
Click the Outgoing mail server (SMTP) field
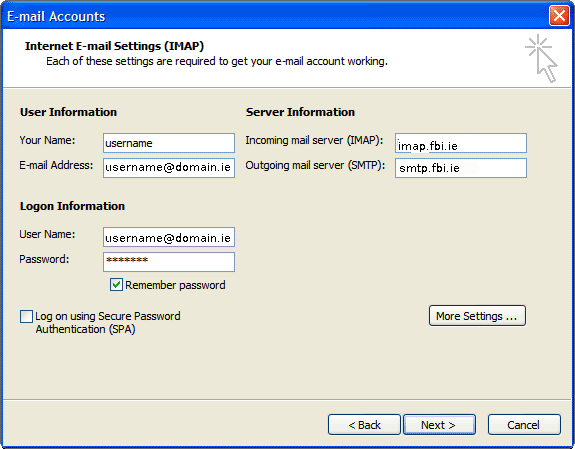tap(461, 168)
